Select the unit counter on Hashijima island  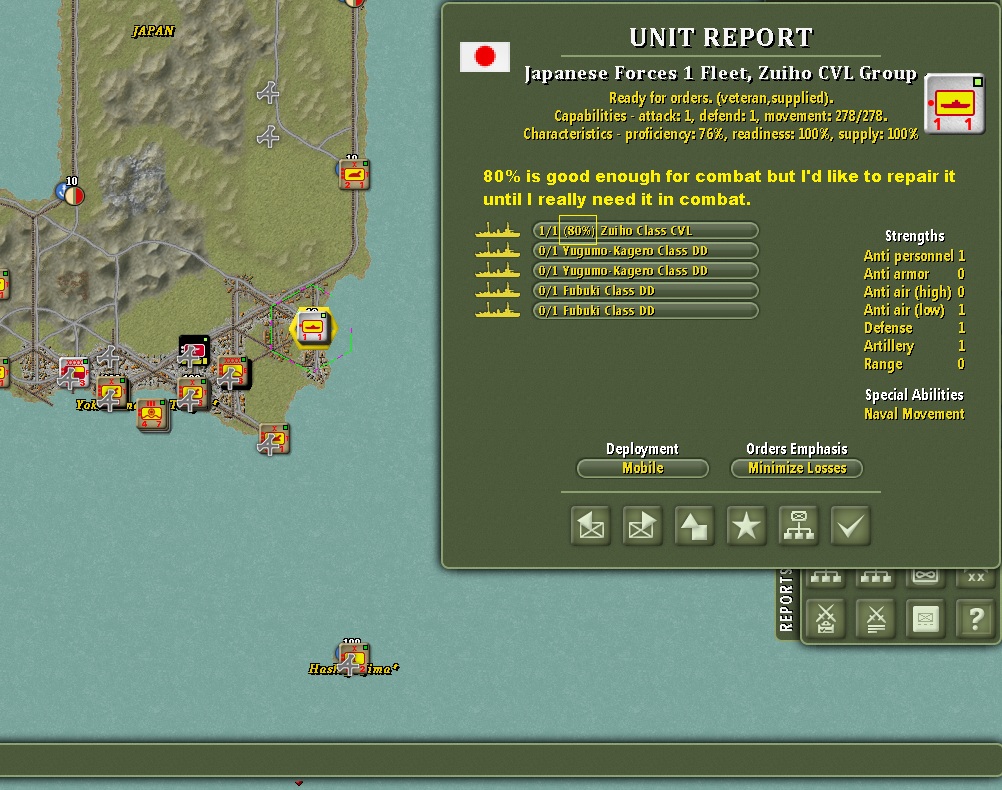(352, 659)
